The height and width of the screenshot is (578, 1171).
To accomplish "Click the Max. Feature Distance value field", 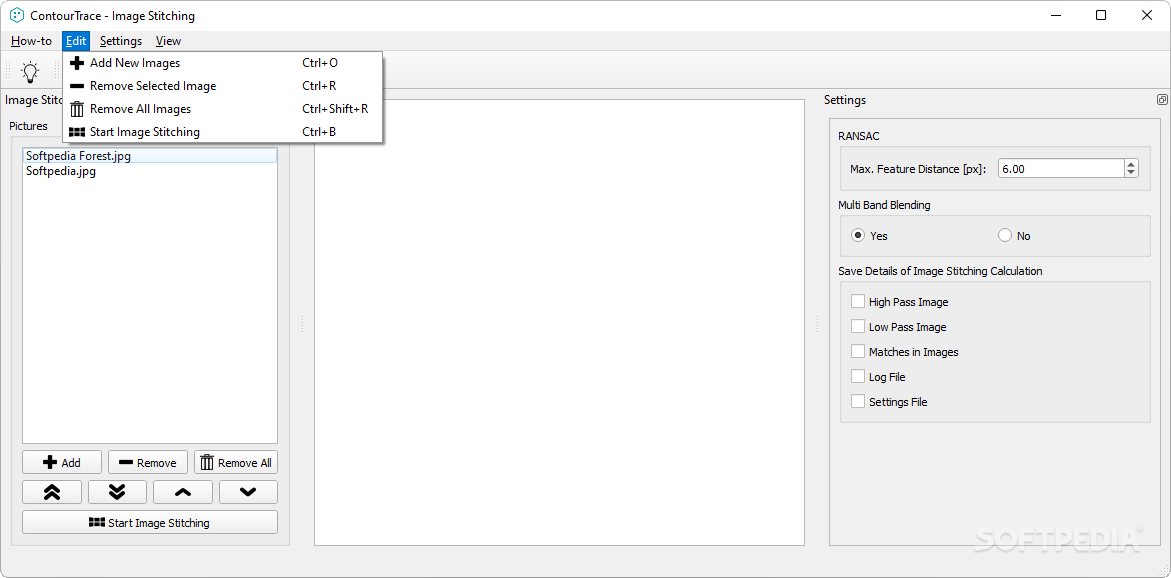I will click(1061, 169).
